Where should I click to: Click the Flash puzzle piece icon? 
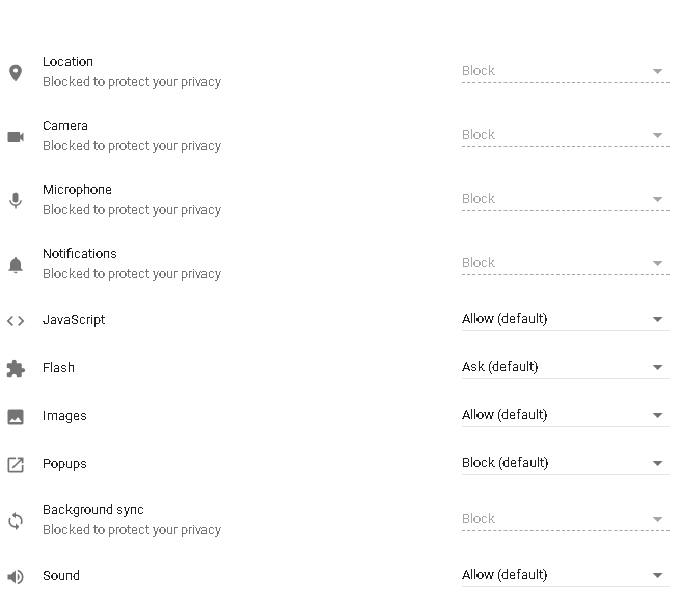pos(16,368)
